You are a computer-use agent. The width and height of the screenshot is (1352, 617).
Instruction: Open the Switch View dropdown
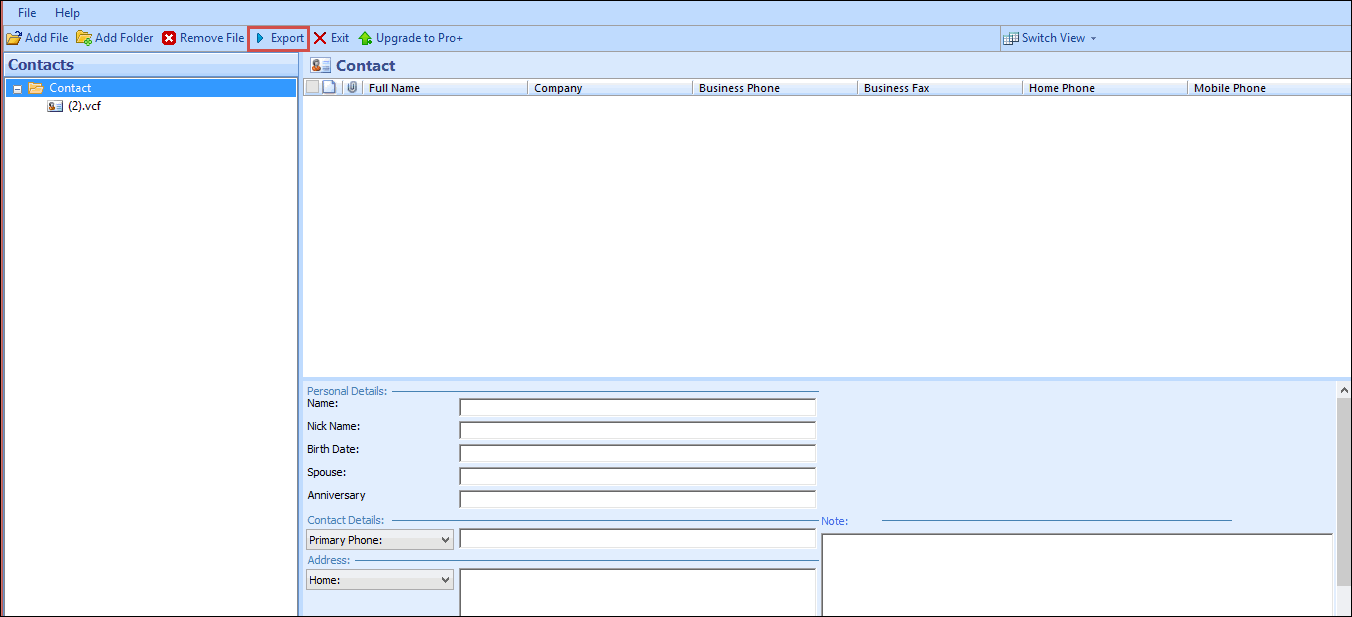(1050, 38)
